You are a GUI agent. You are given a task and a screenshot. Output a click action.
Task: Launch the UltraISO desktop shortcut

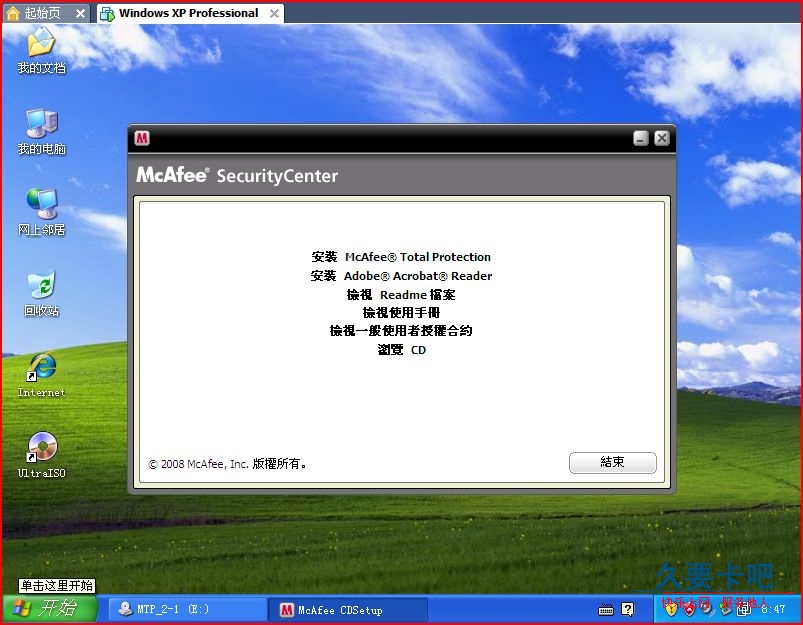click(x=41, y=455)
